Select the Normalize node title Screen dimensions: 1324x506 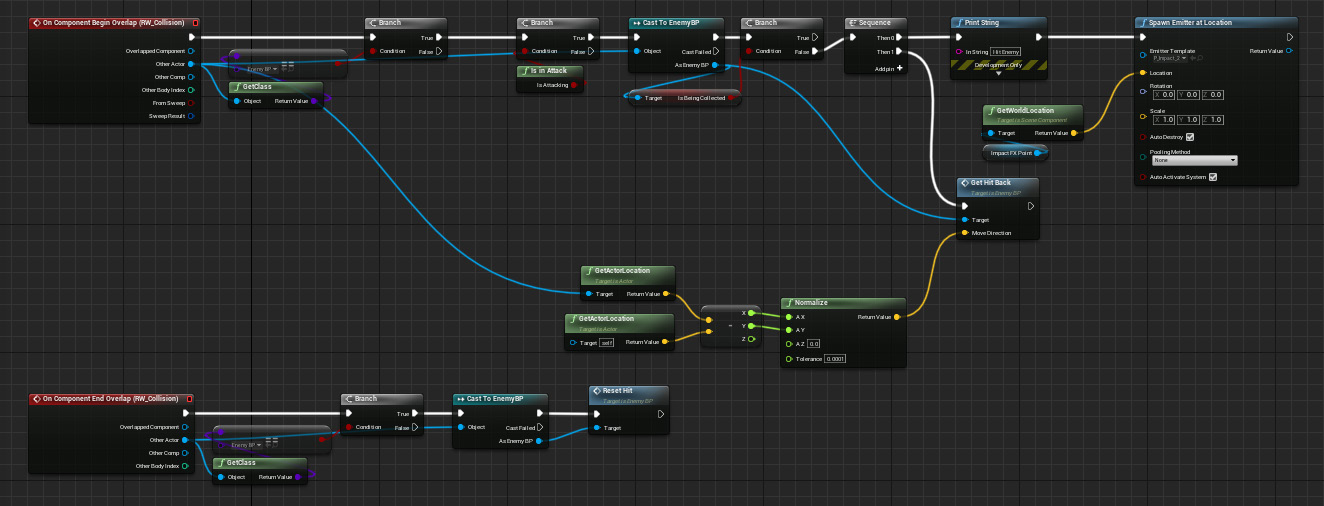(811, 302)
